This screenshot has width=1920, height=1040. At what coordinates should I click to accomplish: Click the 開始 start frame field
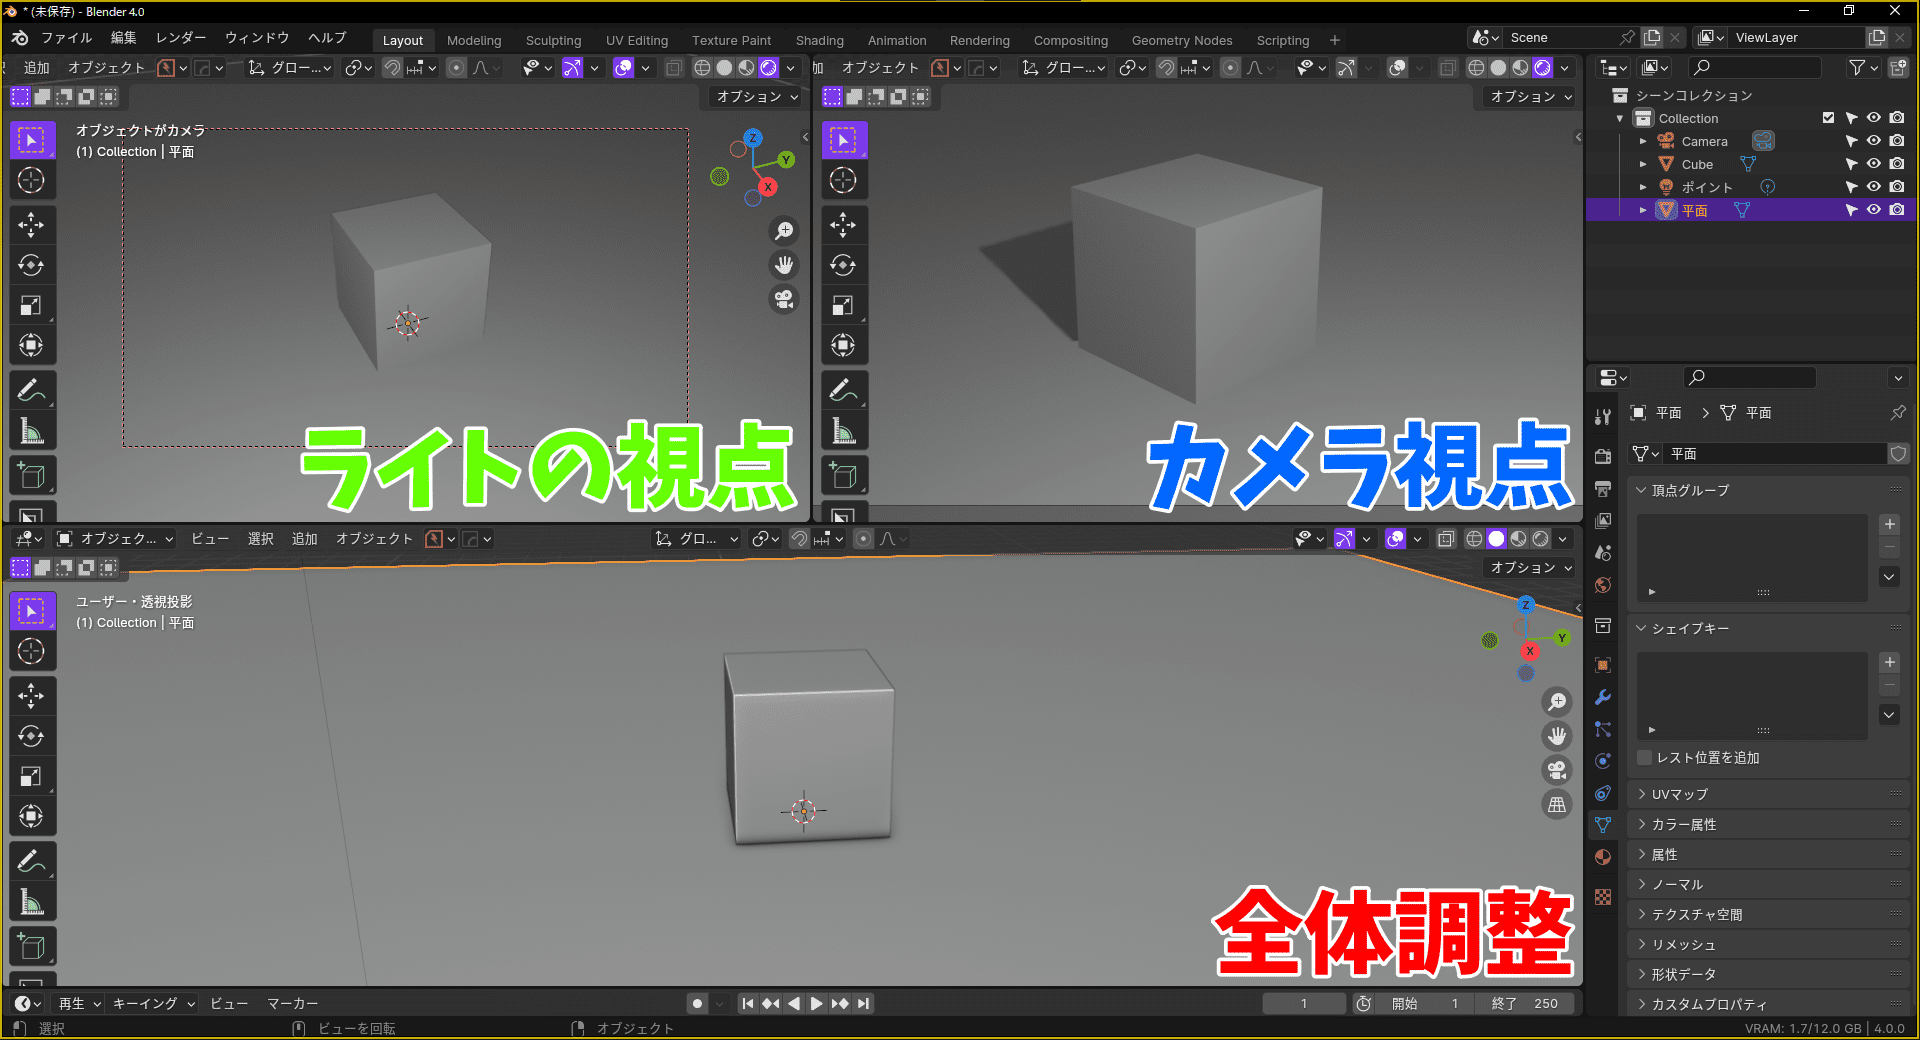pos(1425,1003)
